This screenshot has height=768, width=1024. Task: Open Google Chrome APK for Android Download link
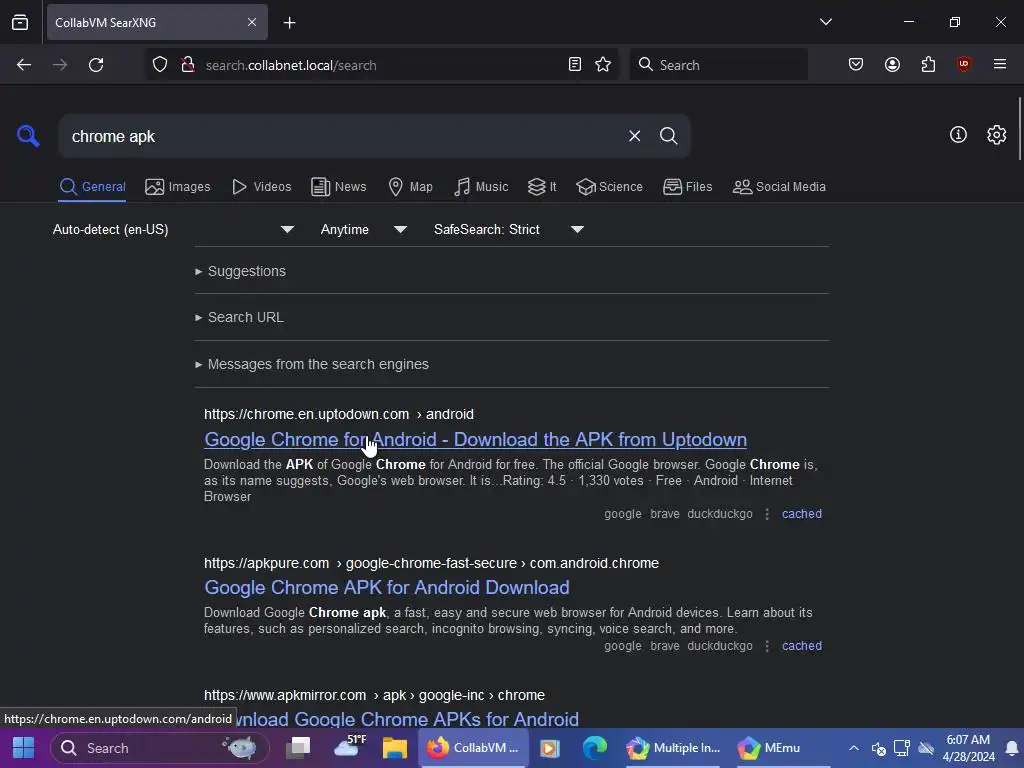[x=387, y=588]
